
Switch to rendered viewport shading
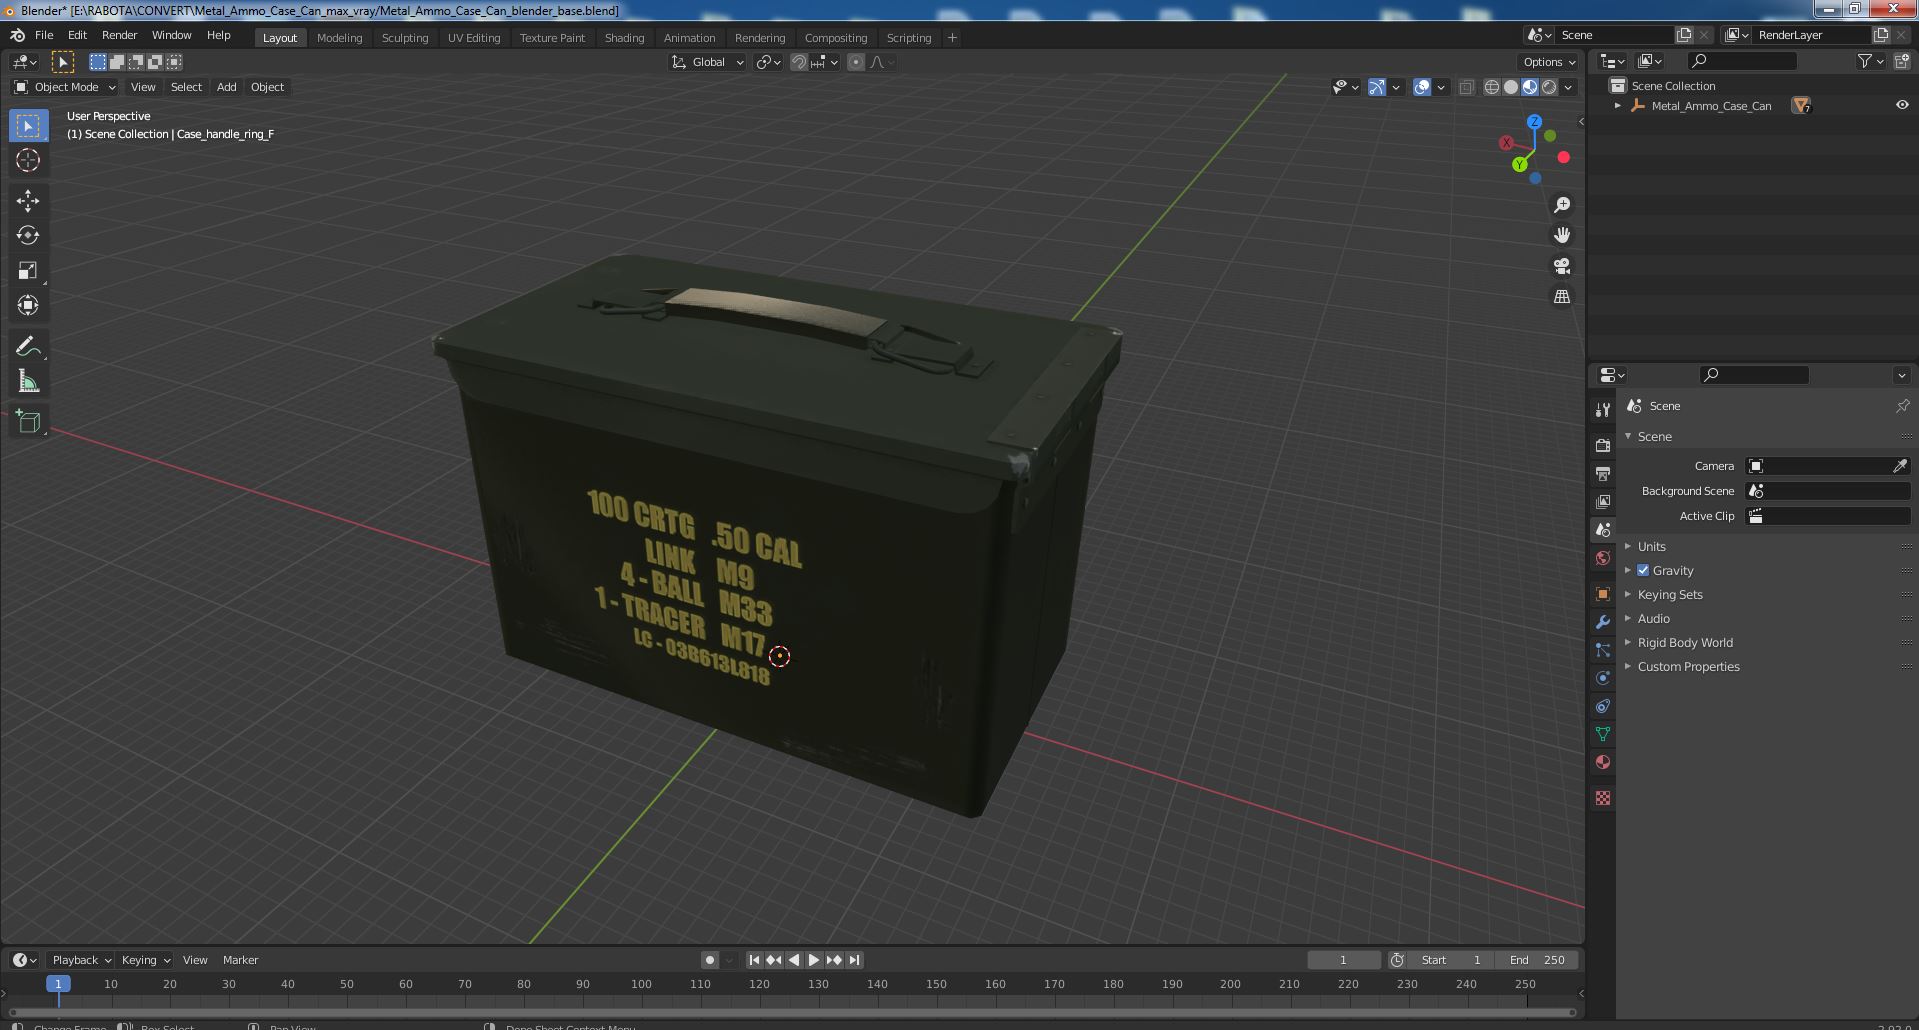[1549, 87]
